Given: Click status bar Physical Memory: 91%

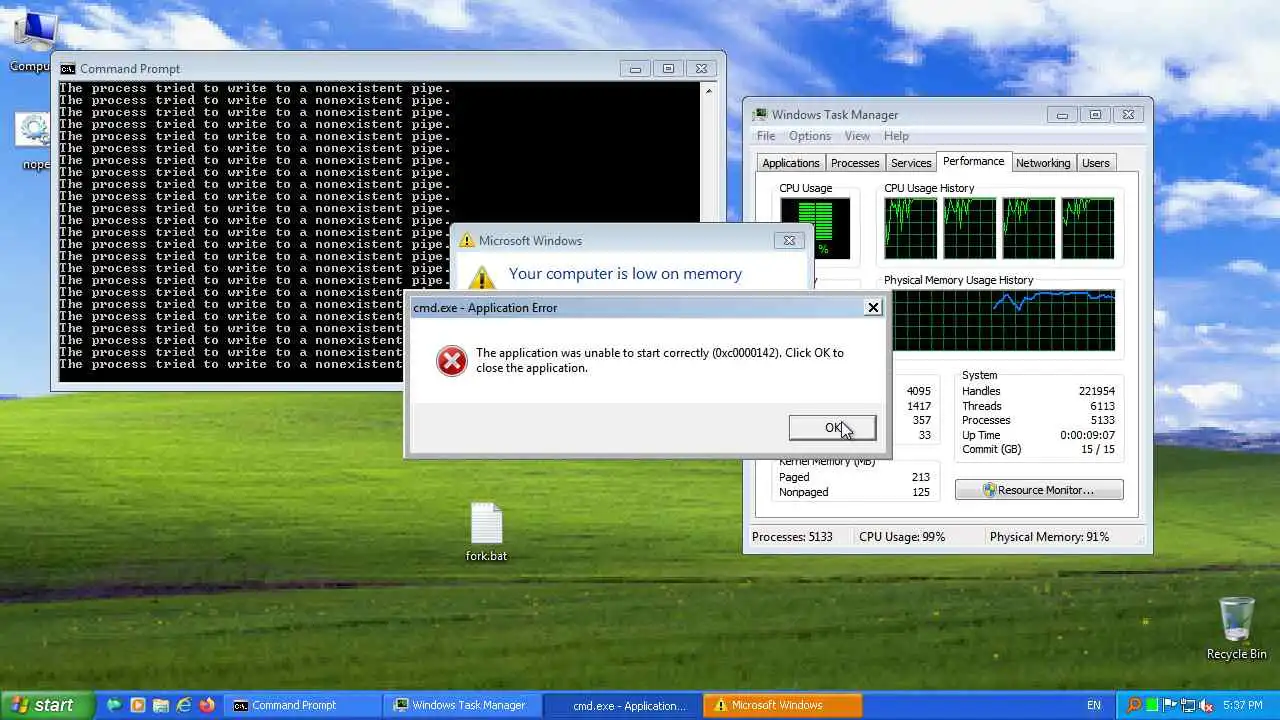Looking at the screenshot, I should [x=1049, y=537].
